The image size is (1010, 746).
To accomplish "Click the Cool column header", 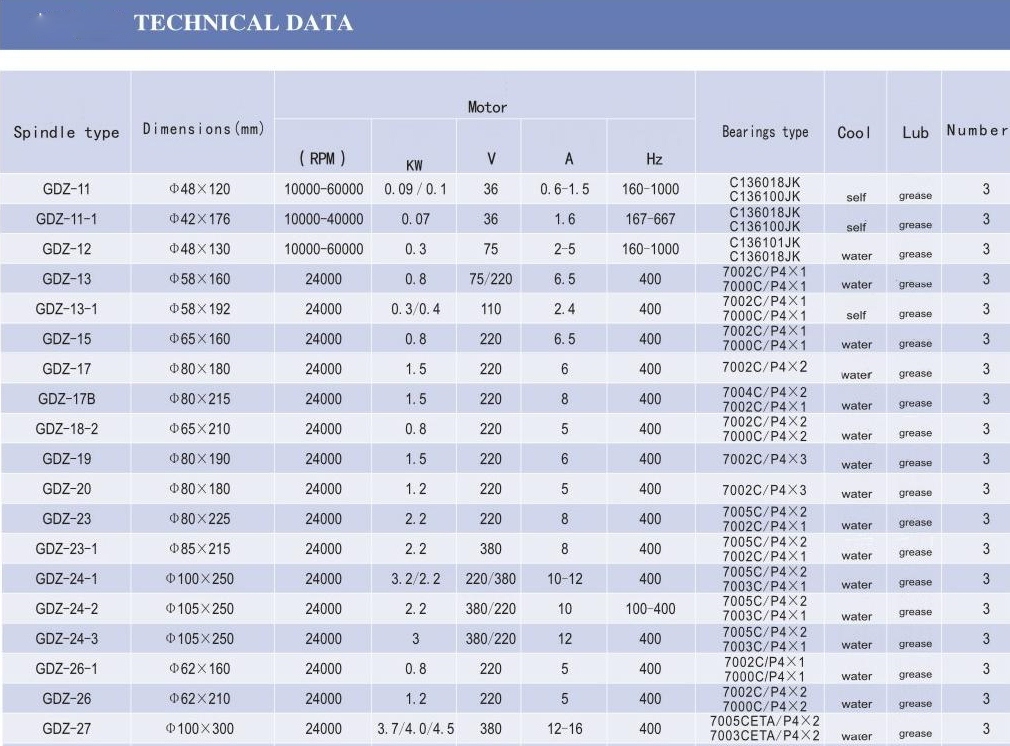I will pos(854,133).
